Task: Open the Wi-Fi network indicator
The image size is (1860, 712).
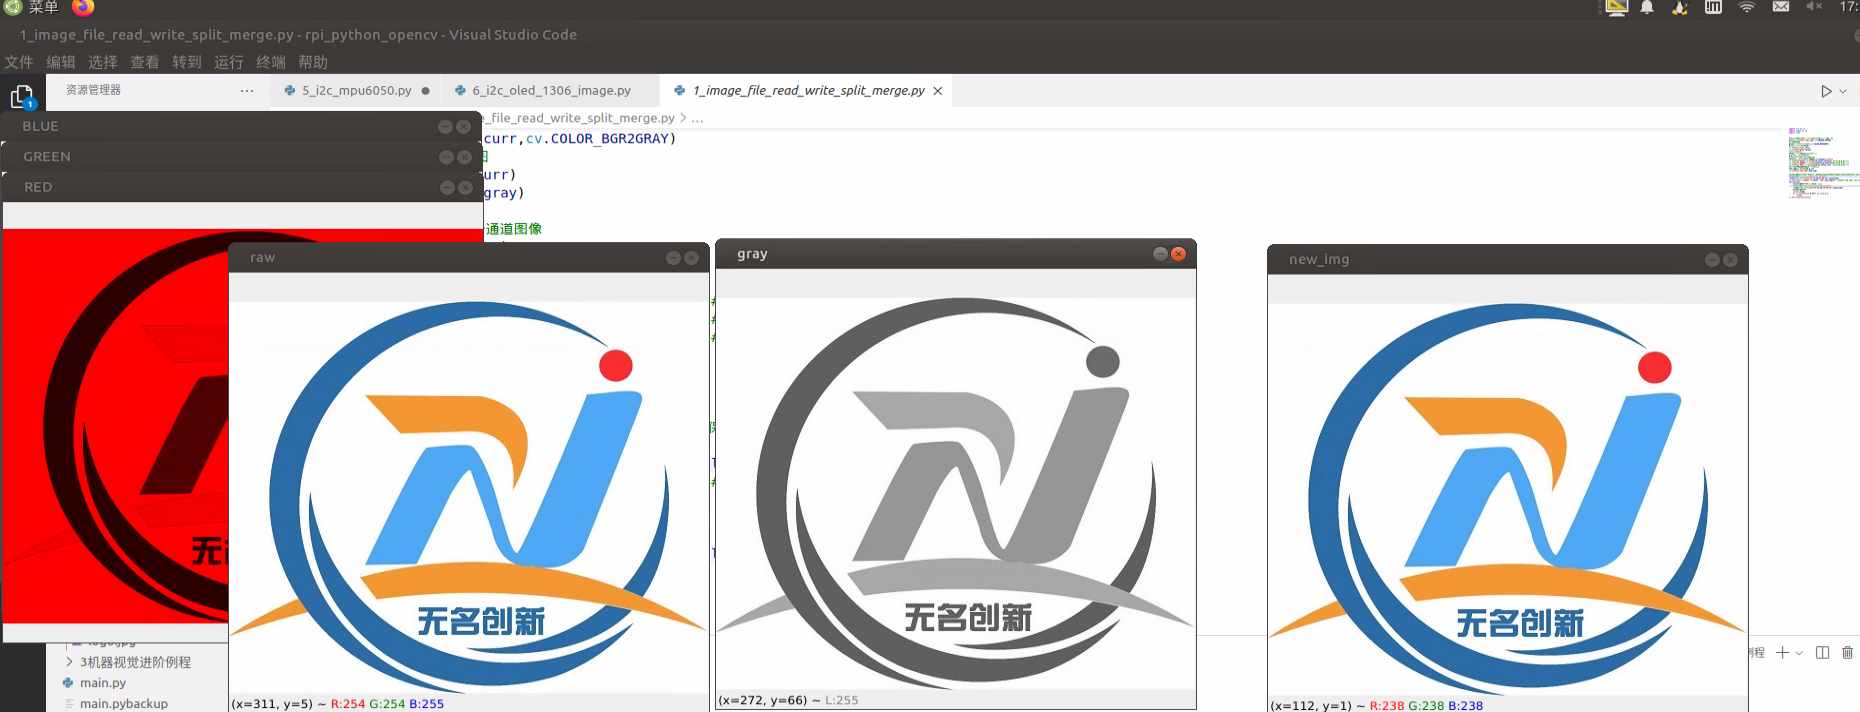Action: tap(1747, 7)
